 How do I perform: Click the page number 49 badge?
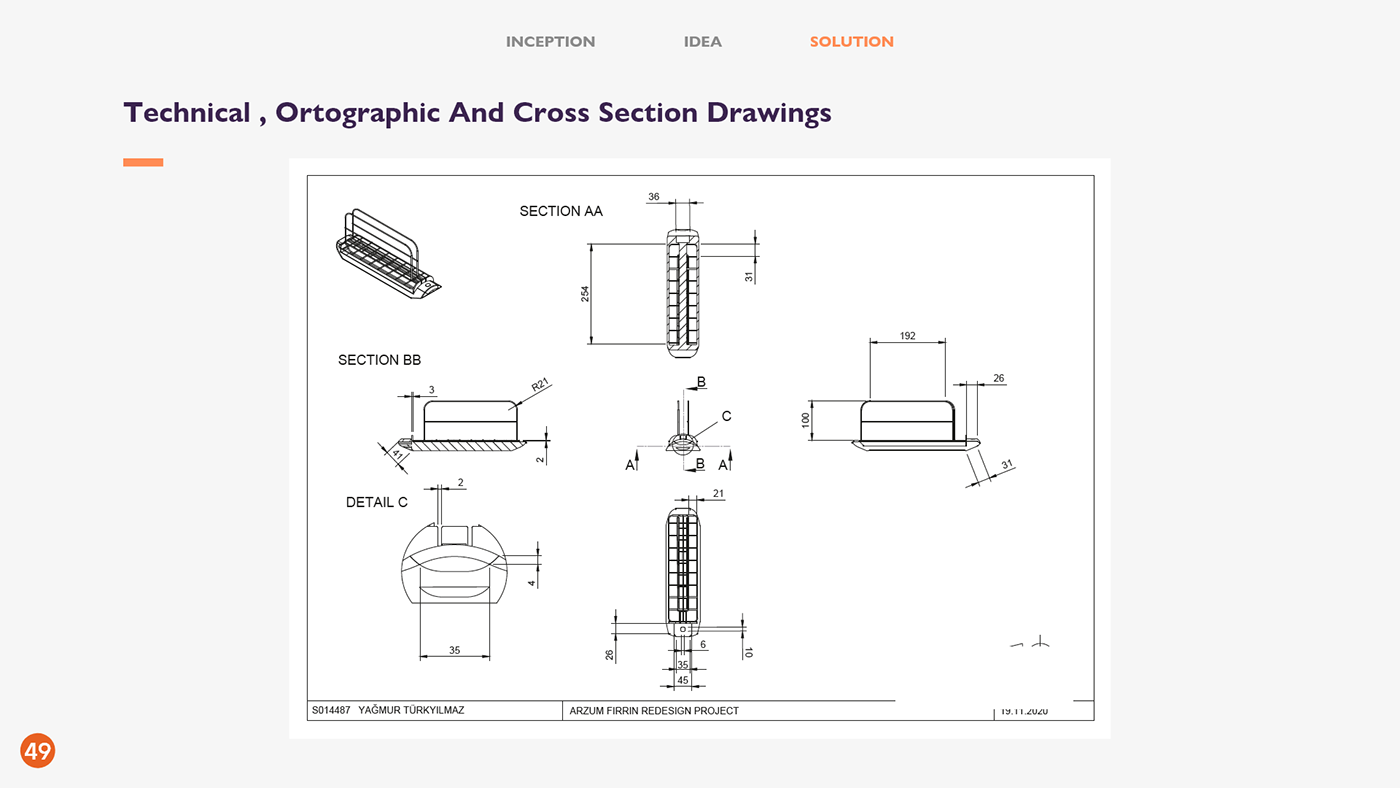click(38, 750)
